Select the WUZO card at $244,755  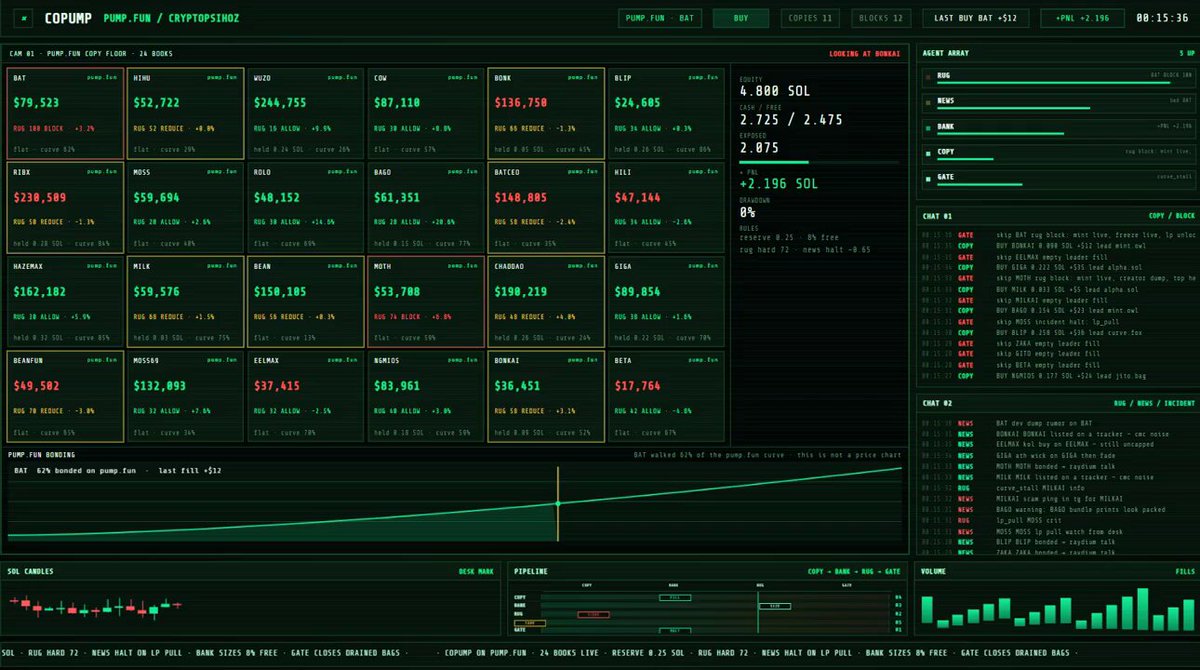tap(306, 113)
